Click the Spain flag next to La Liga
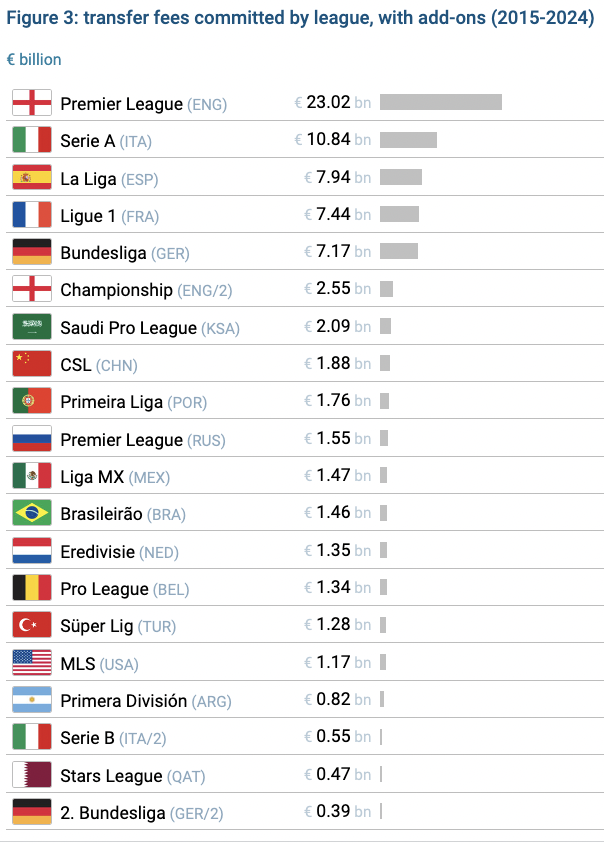604x844 pixels. (x=31, y=178)
